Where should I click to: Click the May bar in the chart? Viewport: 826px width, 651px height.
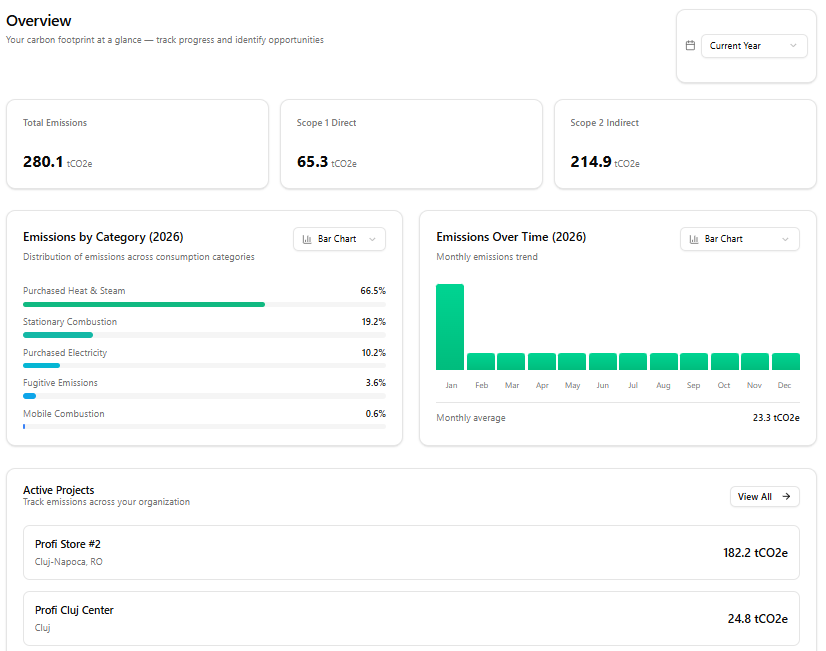572,362
